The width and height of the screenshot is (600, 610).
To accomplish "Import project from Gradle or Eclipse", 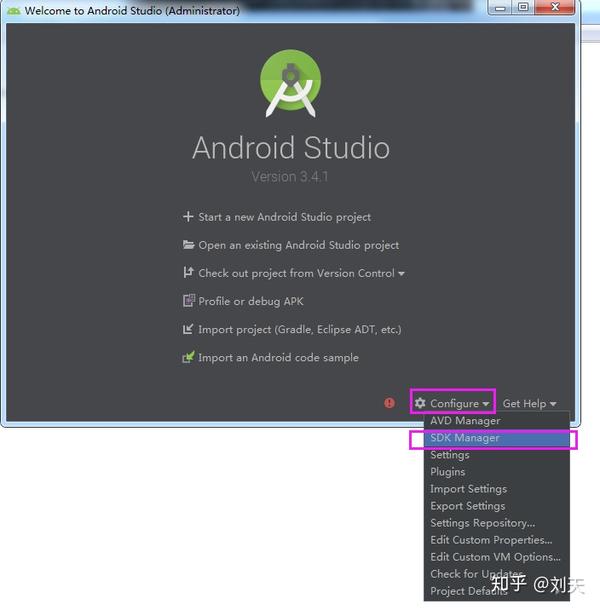I will click(300, 330).
